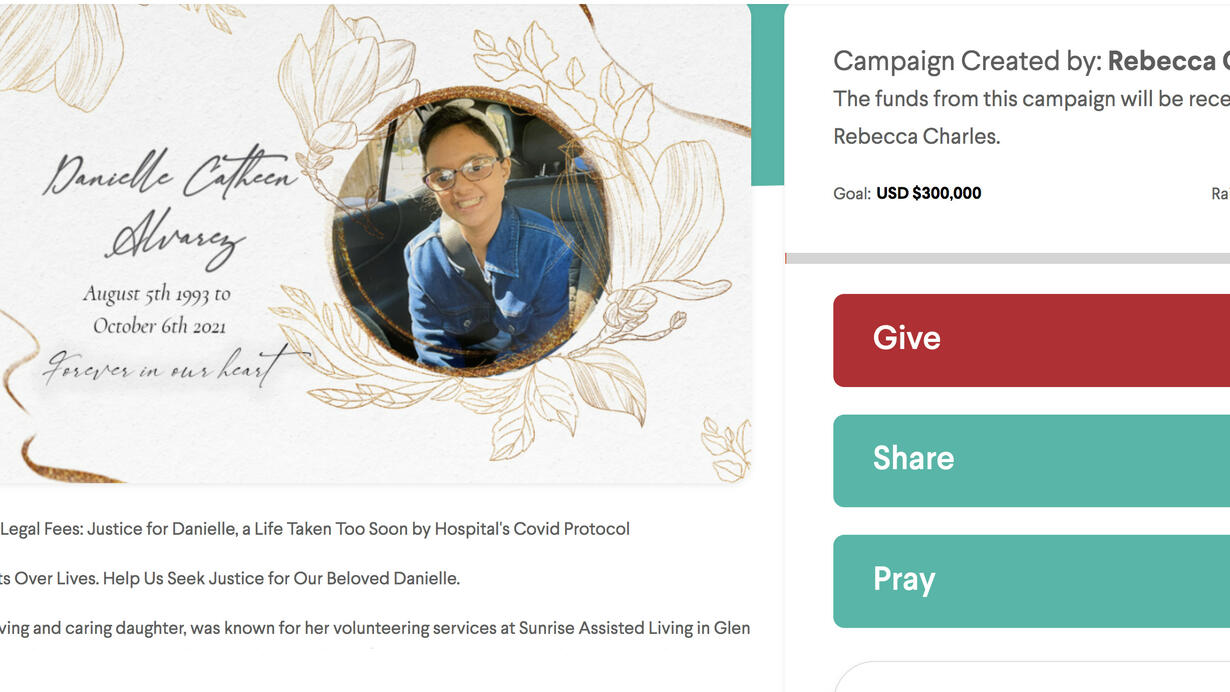
Task: Click the Danielle Catheen Alvarez script name
Action: (172, 205)
